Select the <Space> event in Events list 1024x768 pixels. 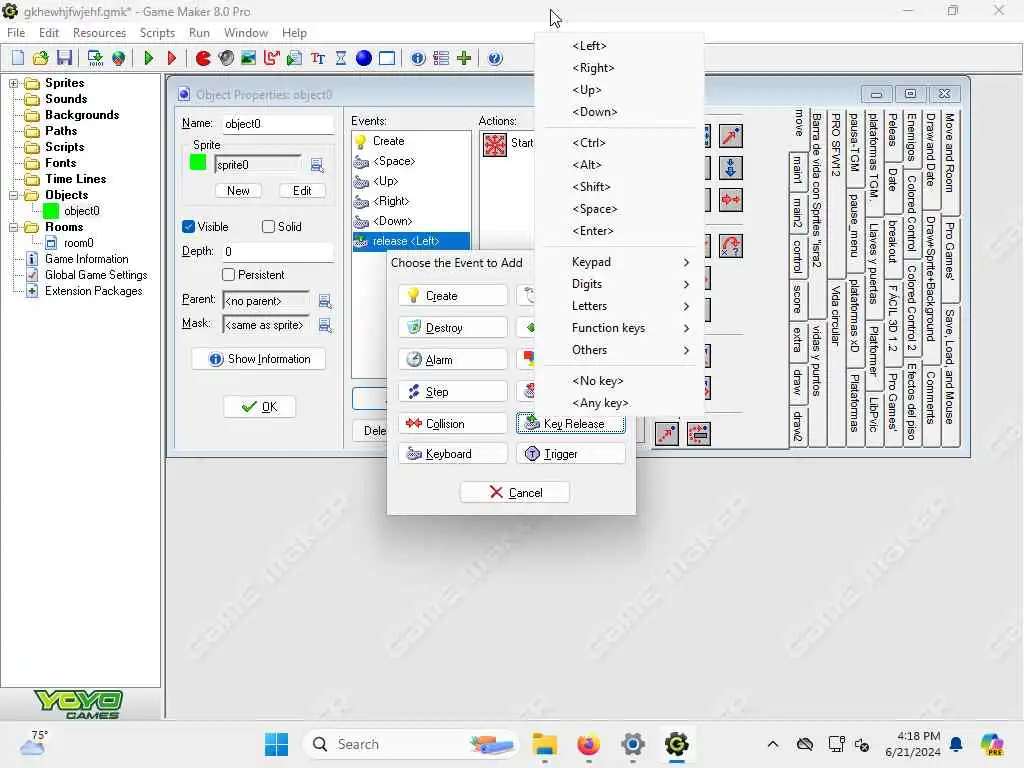click(411, 161)
